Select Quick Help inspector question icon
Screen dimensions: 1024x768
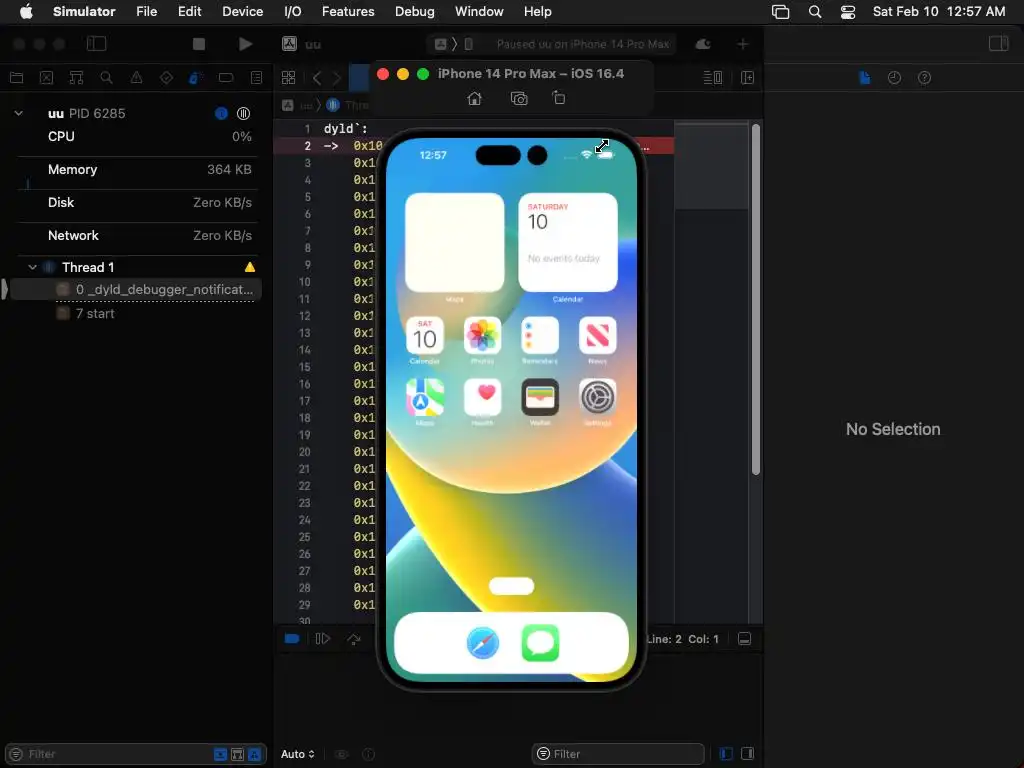point(925,78)
